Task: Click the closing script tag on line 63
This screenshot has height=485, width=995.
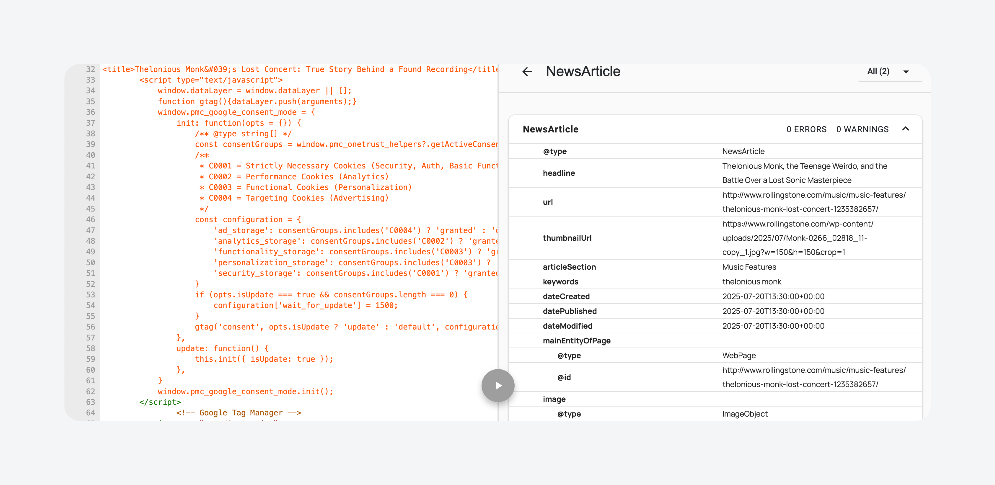Action: [160, 402]
